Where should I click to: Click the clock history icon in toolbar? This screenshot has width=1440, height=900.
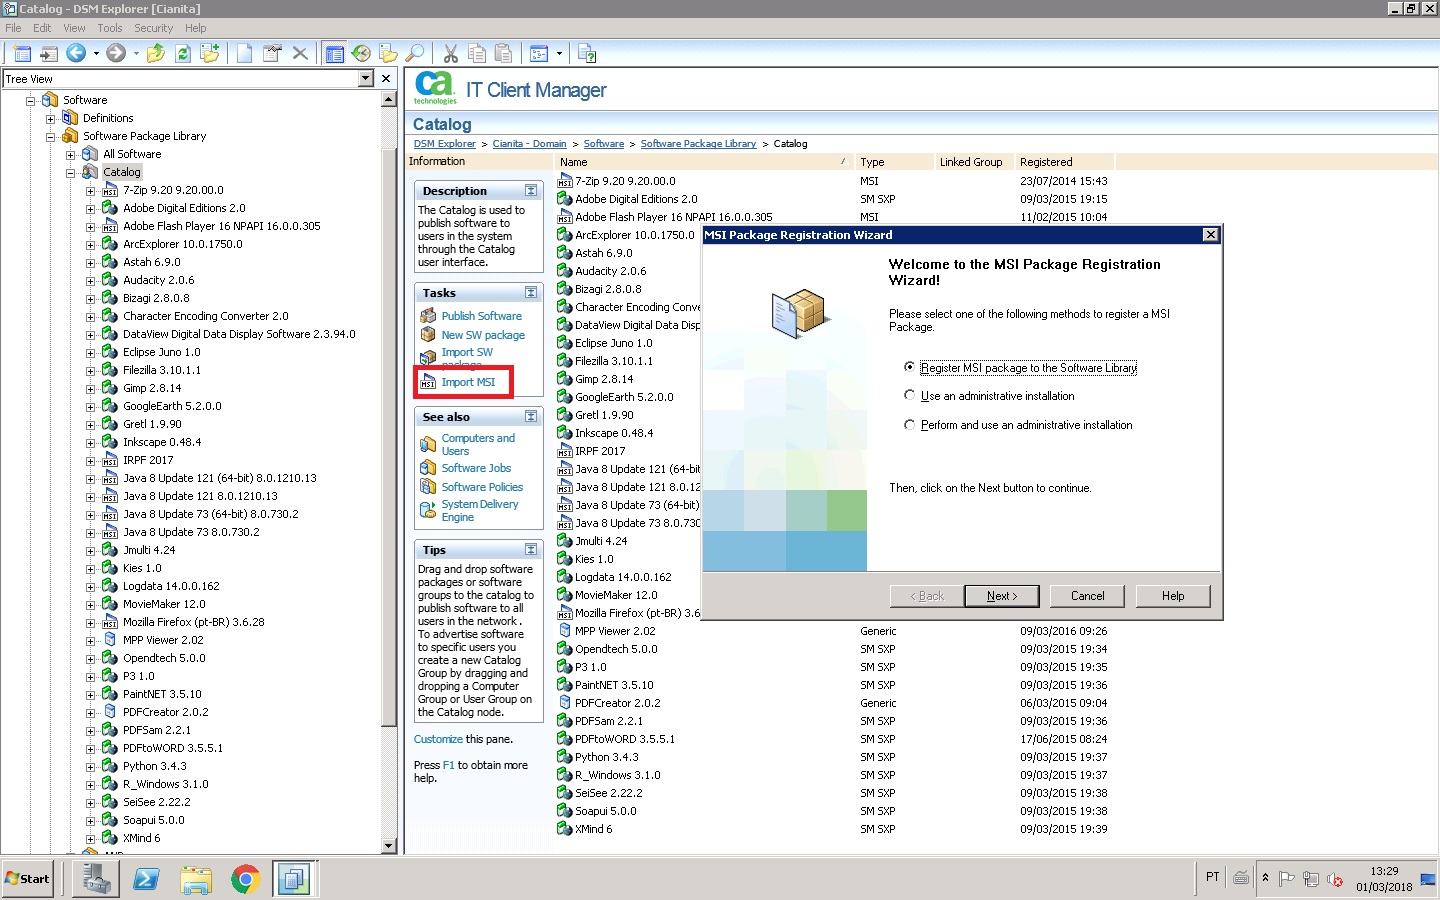point(361,53)
